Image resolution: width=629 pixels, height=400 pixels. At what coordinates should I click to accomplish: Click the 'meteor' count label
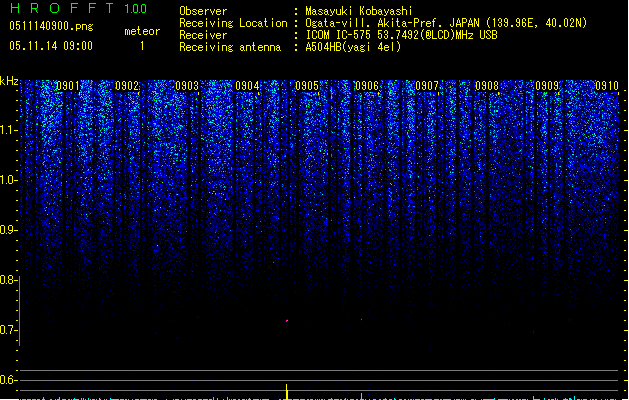click(142, 31)
